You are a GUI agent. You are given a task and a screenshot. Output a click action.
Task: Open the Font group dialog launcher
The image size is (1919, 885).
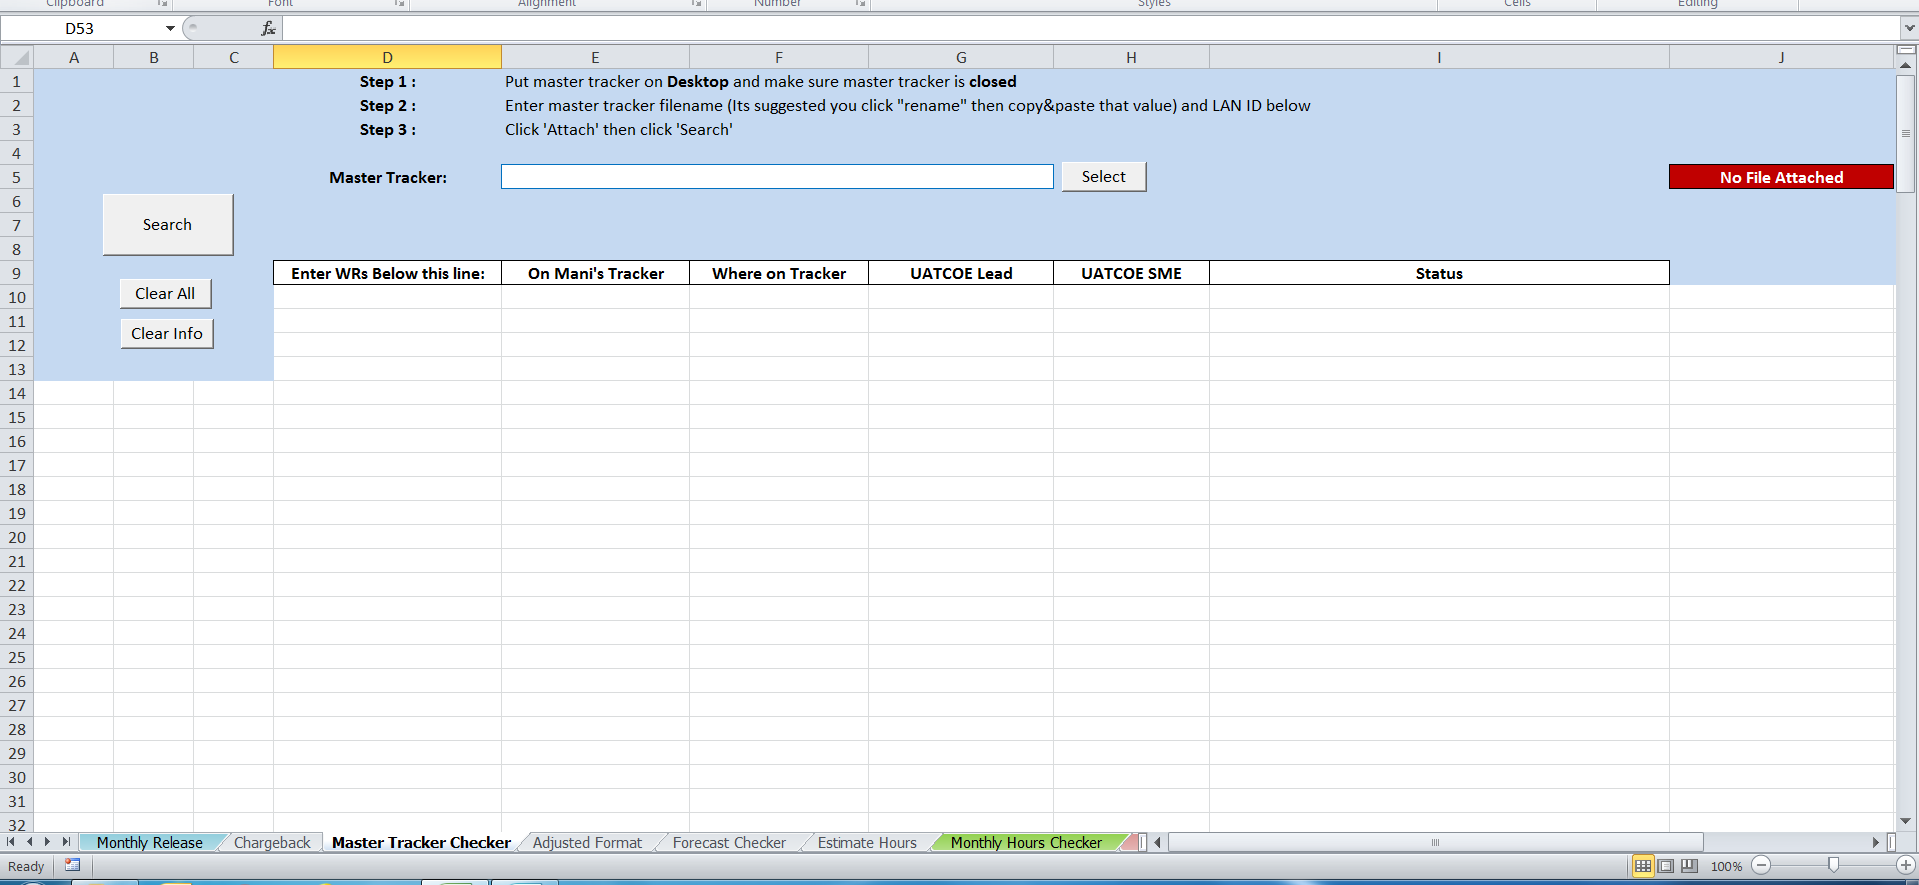tap(399, 4)
